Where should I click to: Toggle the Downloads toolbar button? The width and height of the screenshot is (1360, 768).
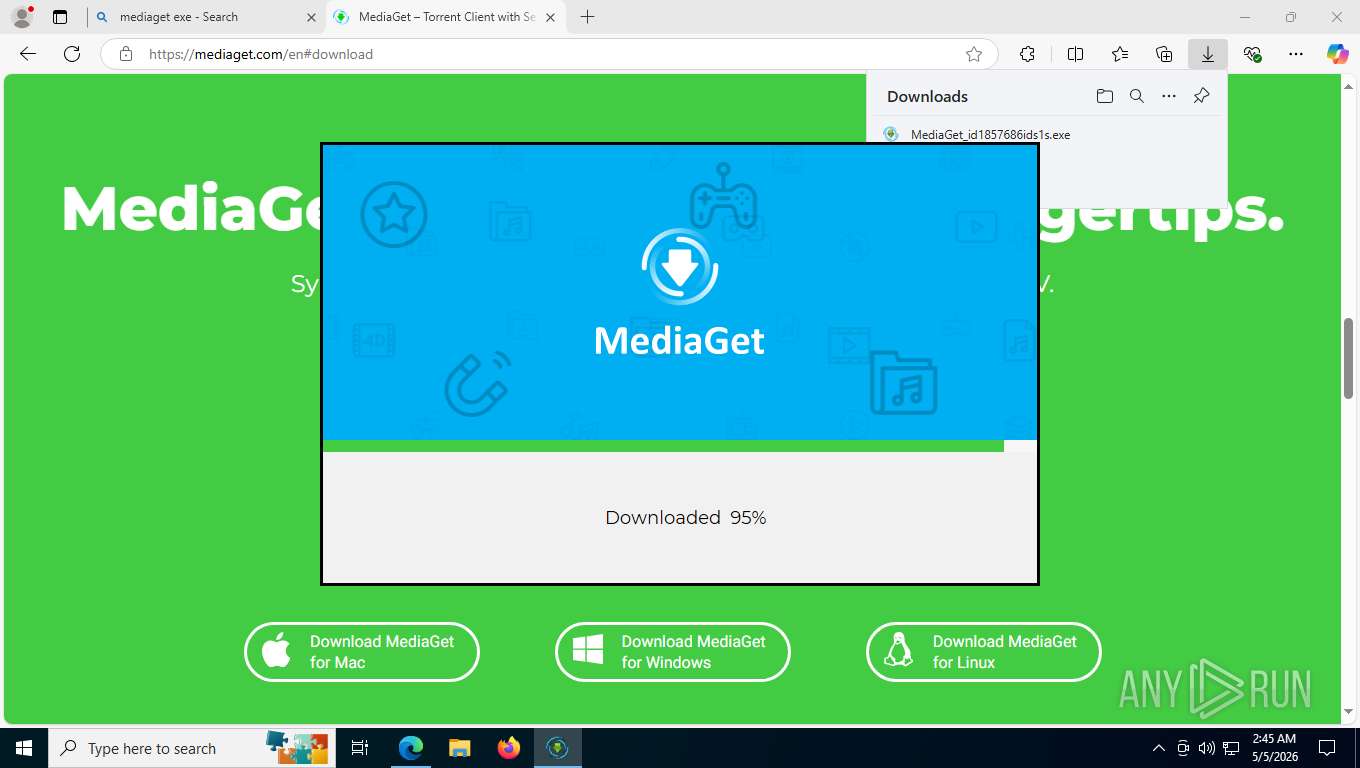point(1208,54)
